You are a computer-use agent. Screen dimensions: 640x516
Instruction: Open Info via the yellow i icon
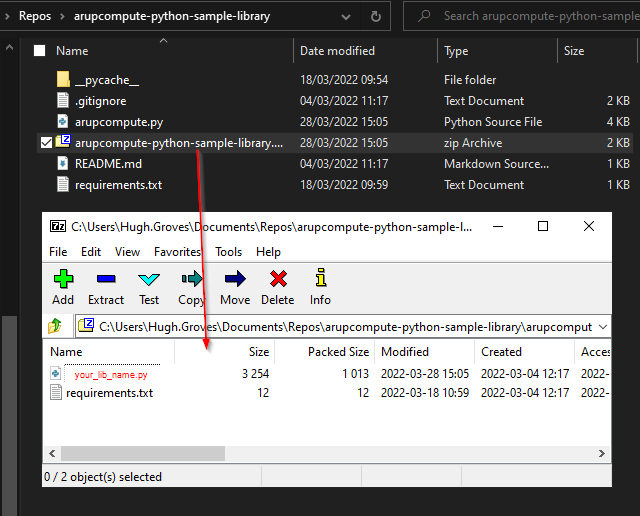[x=321, y=277]
